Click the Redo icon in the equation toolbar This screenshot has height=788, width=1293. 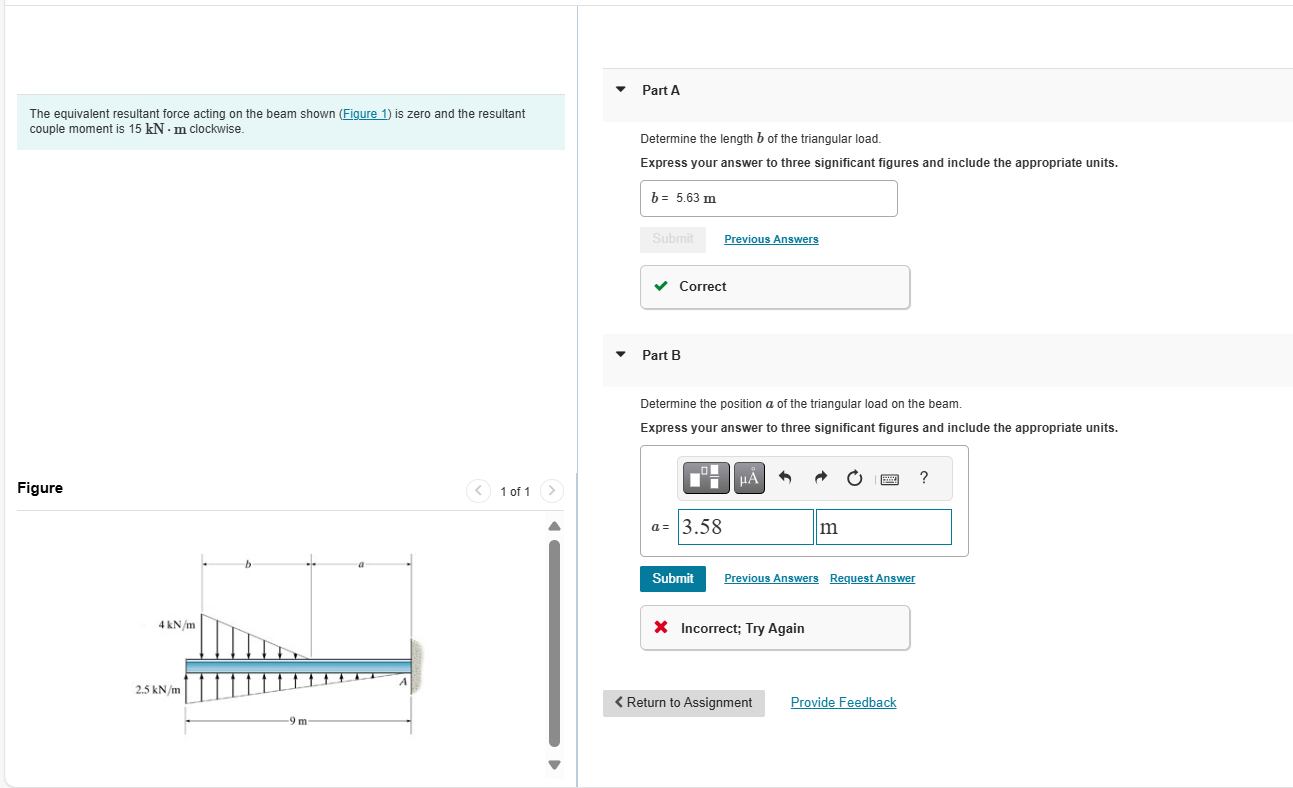click(x=819, y=478)
